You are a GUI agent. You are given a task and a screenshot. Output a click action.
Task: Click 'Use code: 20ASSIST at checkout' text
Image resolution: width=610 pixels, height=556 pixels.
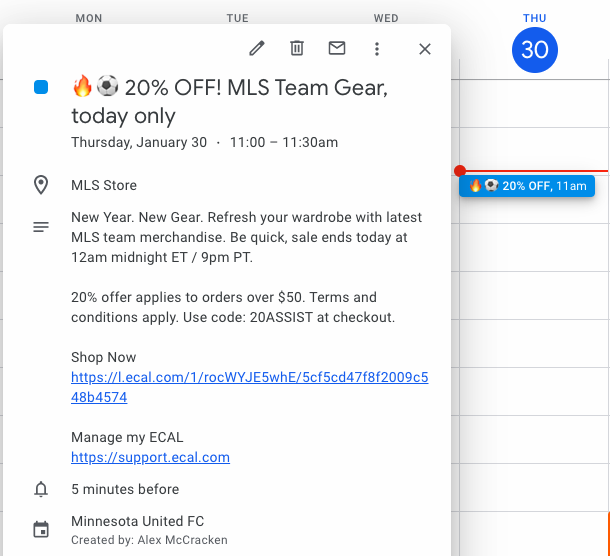tap(288, 317)
